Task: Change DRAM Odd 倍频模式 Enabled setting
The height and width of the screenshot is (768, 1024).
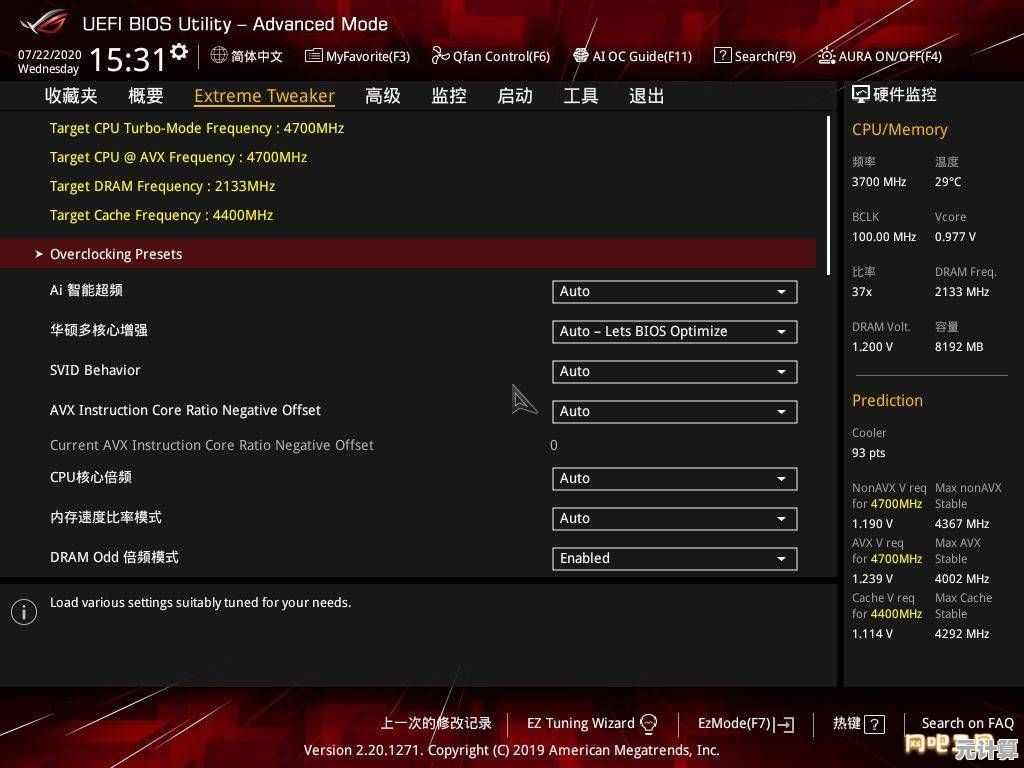Action: [x=674, y=558]
